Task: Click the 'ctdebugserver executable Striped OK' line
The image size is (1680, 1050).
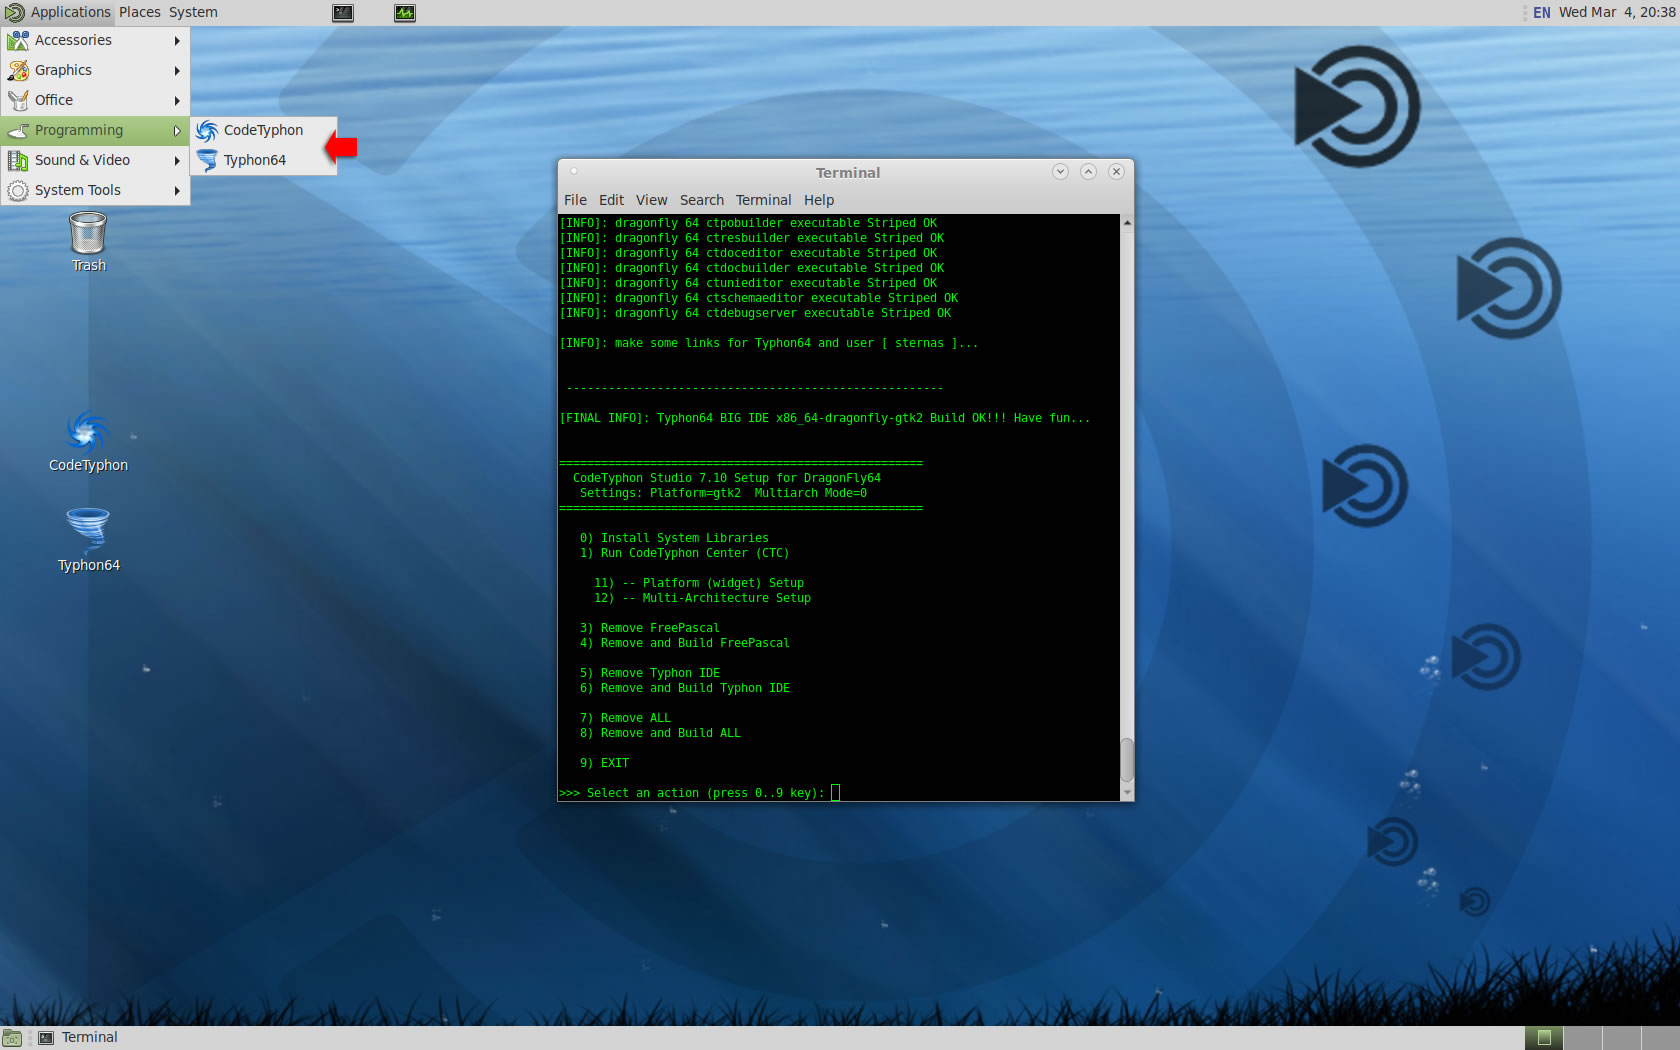Action: (x=755, y=313)
